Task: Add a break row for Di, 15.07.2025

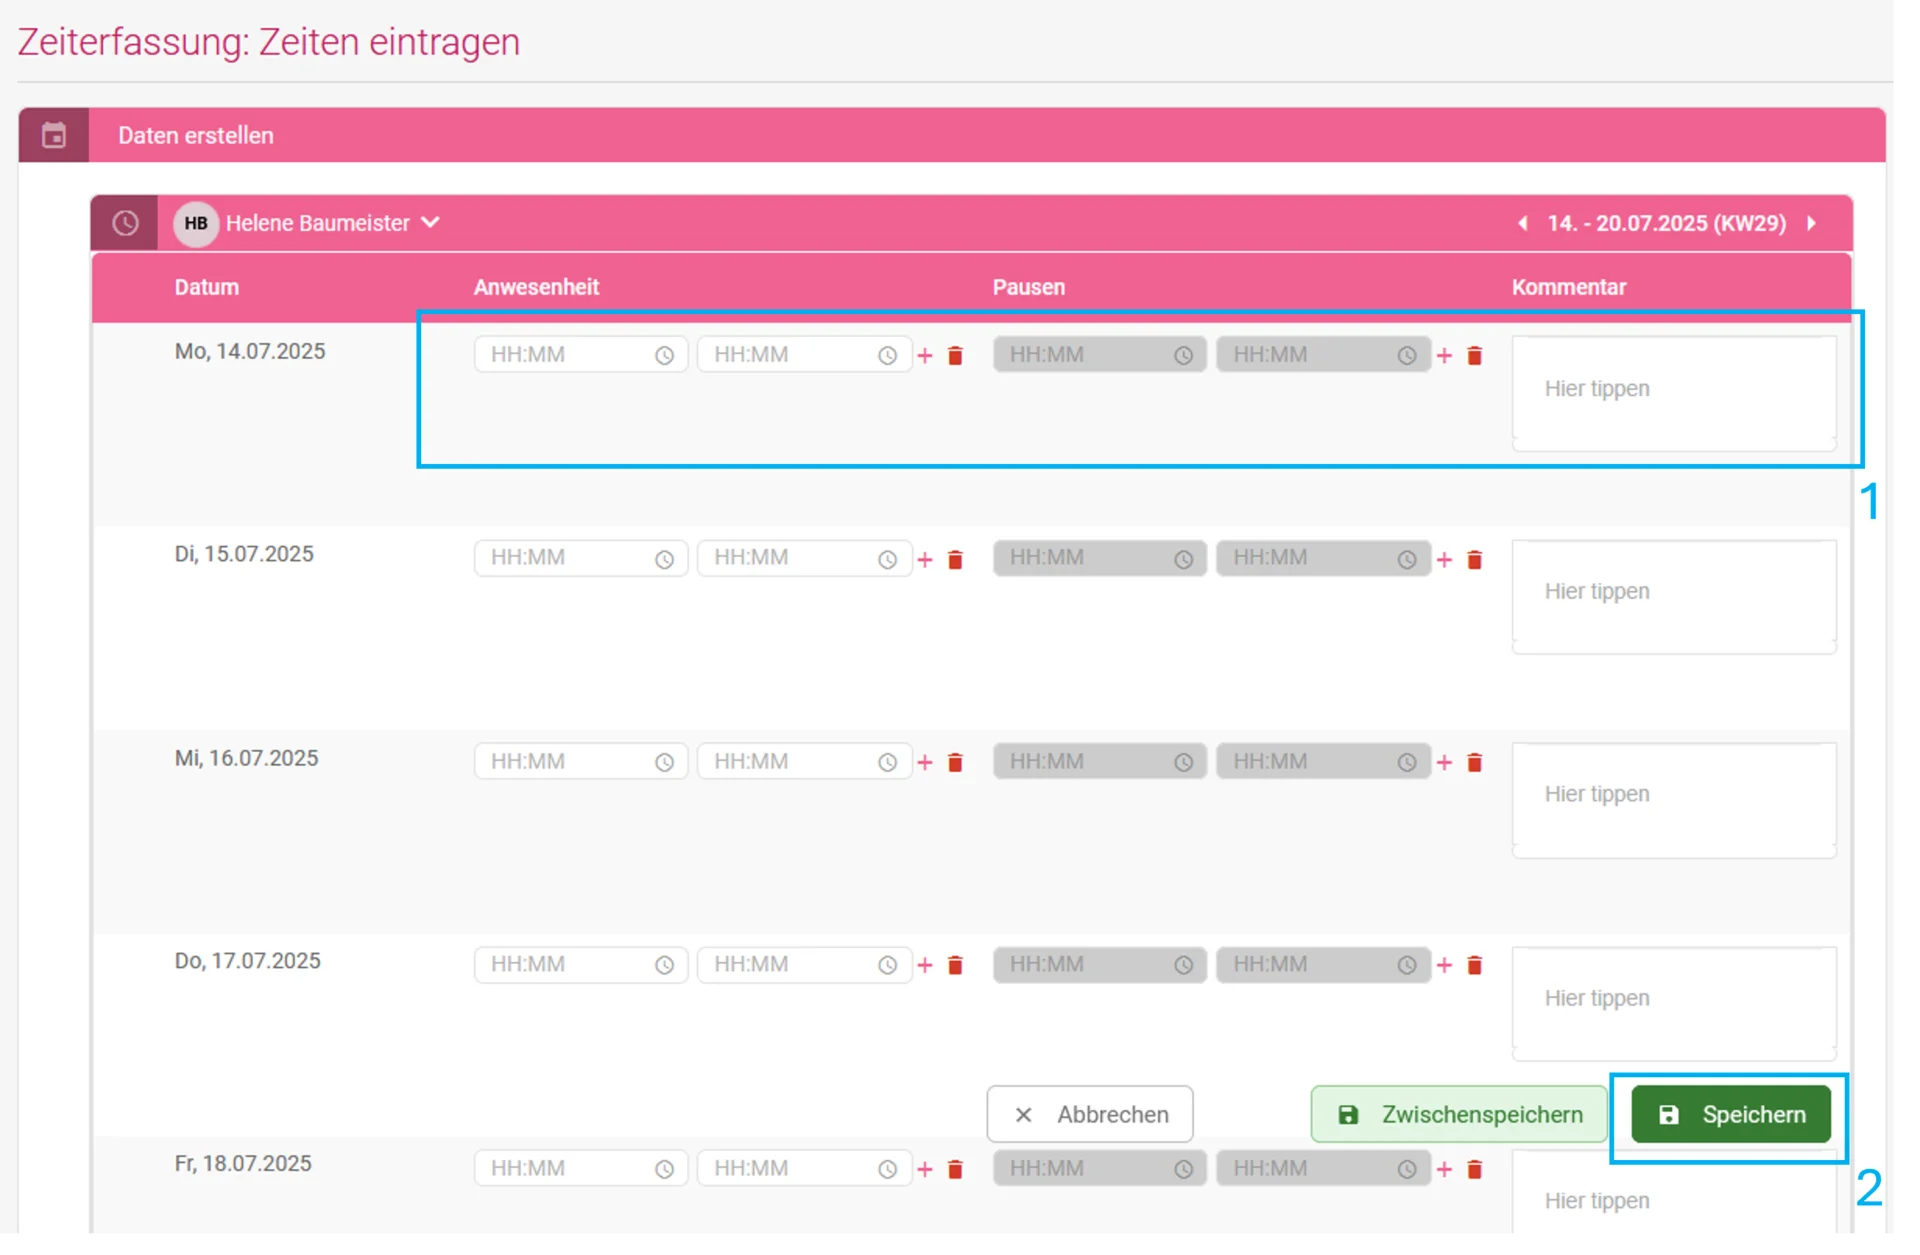Action: point(1444,559)
